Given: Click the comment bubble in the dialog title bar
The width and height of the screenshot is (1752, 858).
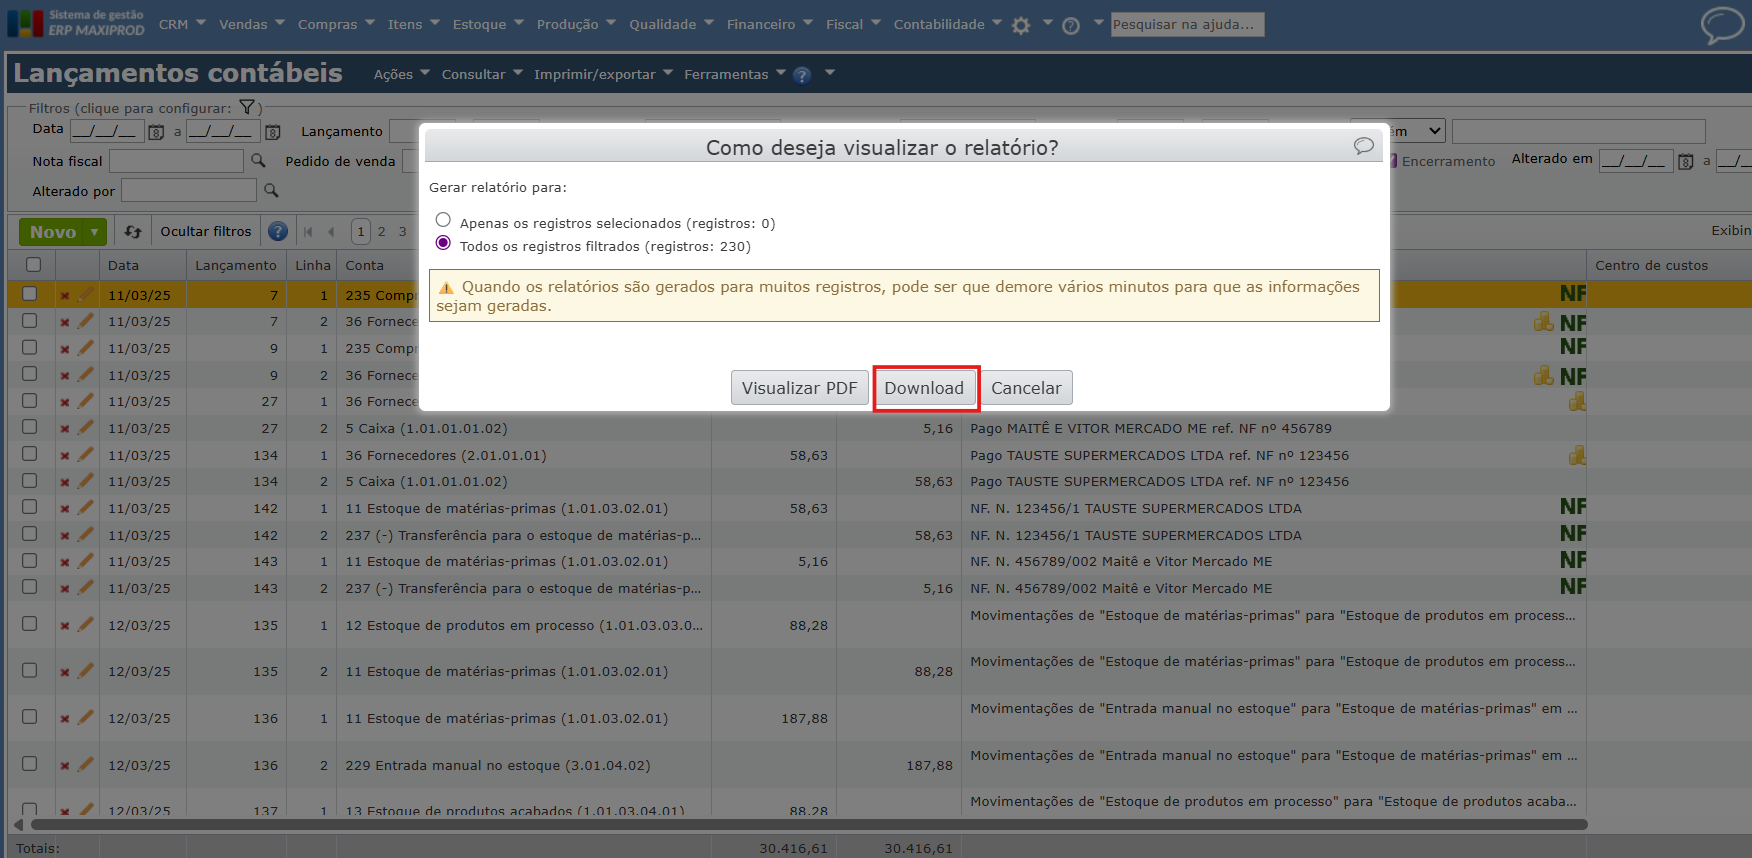Looking at the screenshot, I should 1363,146.
